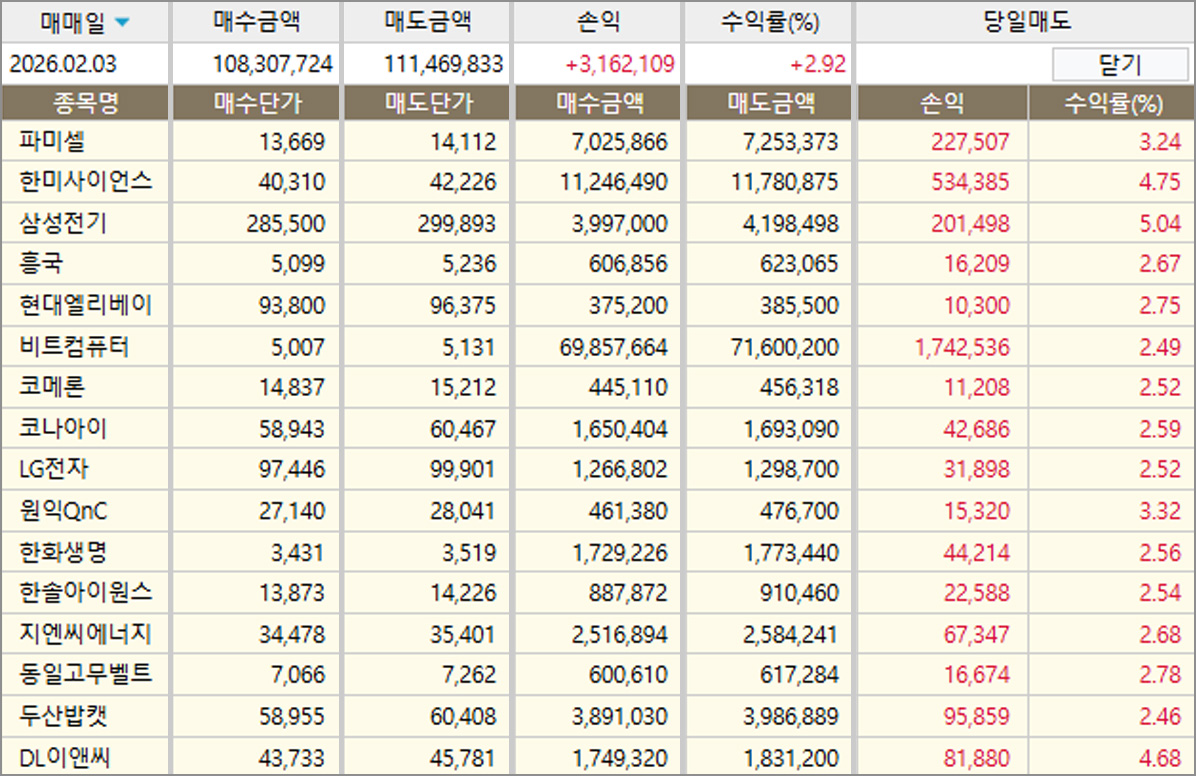This screenshot has width=1196, height=776.
Task: Click the 수익률(%) summary header
Action: point(769,22)
